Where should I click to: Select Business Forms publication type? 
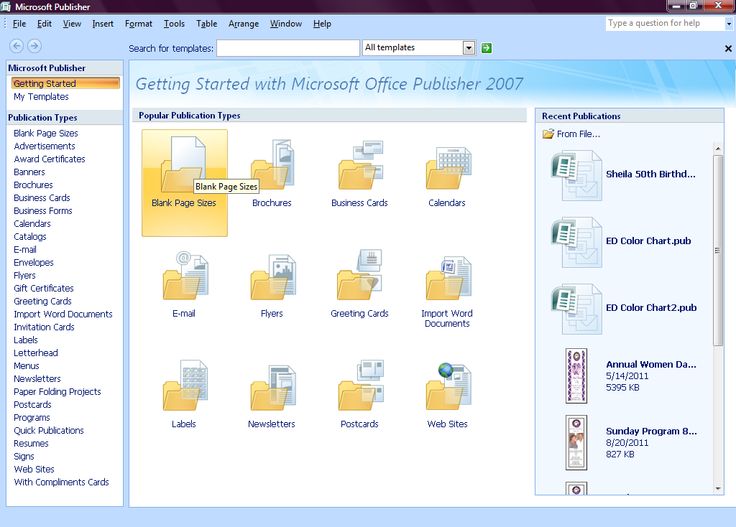click(x=43, y=211)
